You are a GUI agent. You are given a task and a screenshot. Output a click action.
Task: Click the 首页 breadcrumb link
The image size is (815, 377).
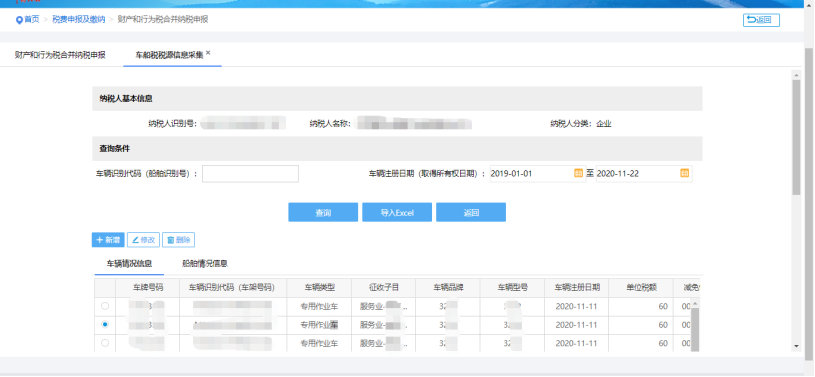pyautogui.click(x=32, y=19)
